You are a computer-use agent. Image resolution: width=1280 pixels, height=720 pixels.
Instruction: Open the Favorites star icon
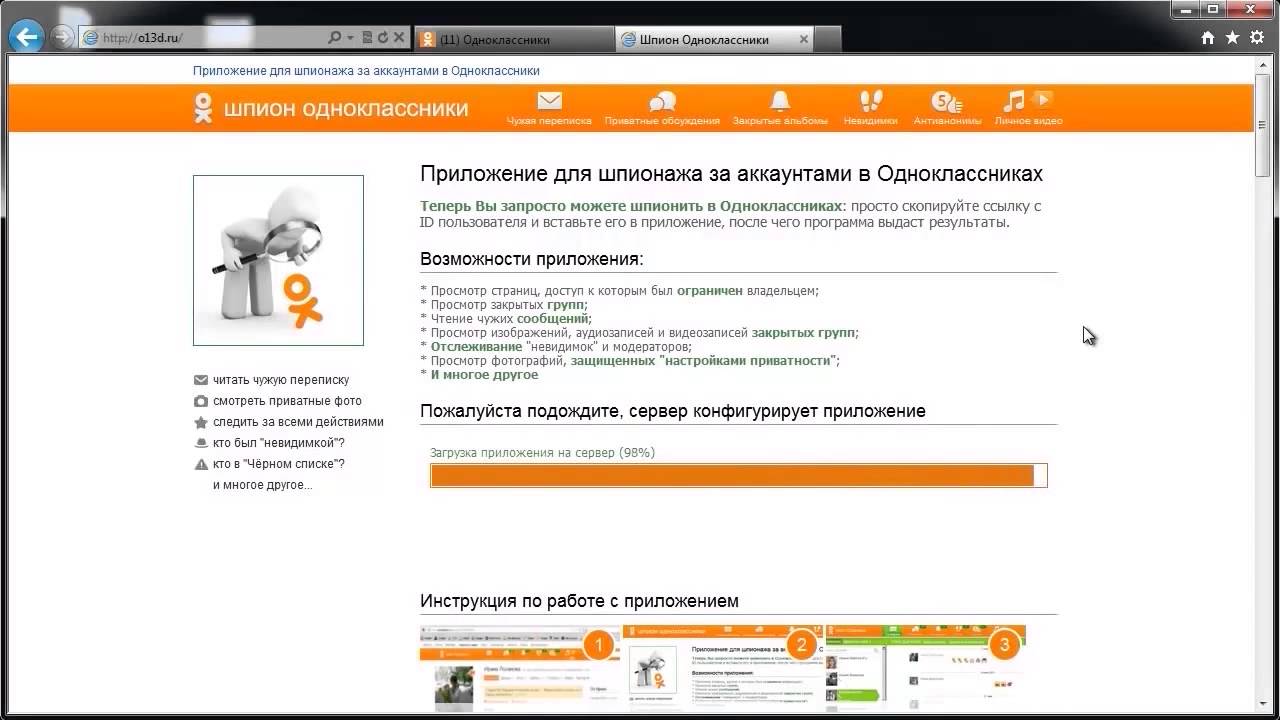1232,38
